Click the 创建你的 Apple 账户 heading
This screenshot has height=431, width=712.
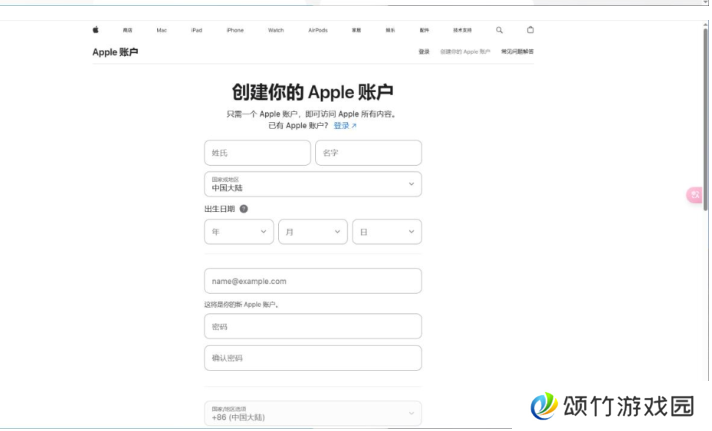(313, 92)
